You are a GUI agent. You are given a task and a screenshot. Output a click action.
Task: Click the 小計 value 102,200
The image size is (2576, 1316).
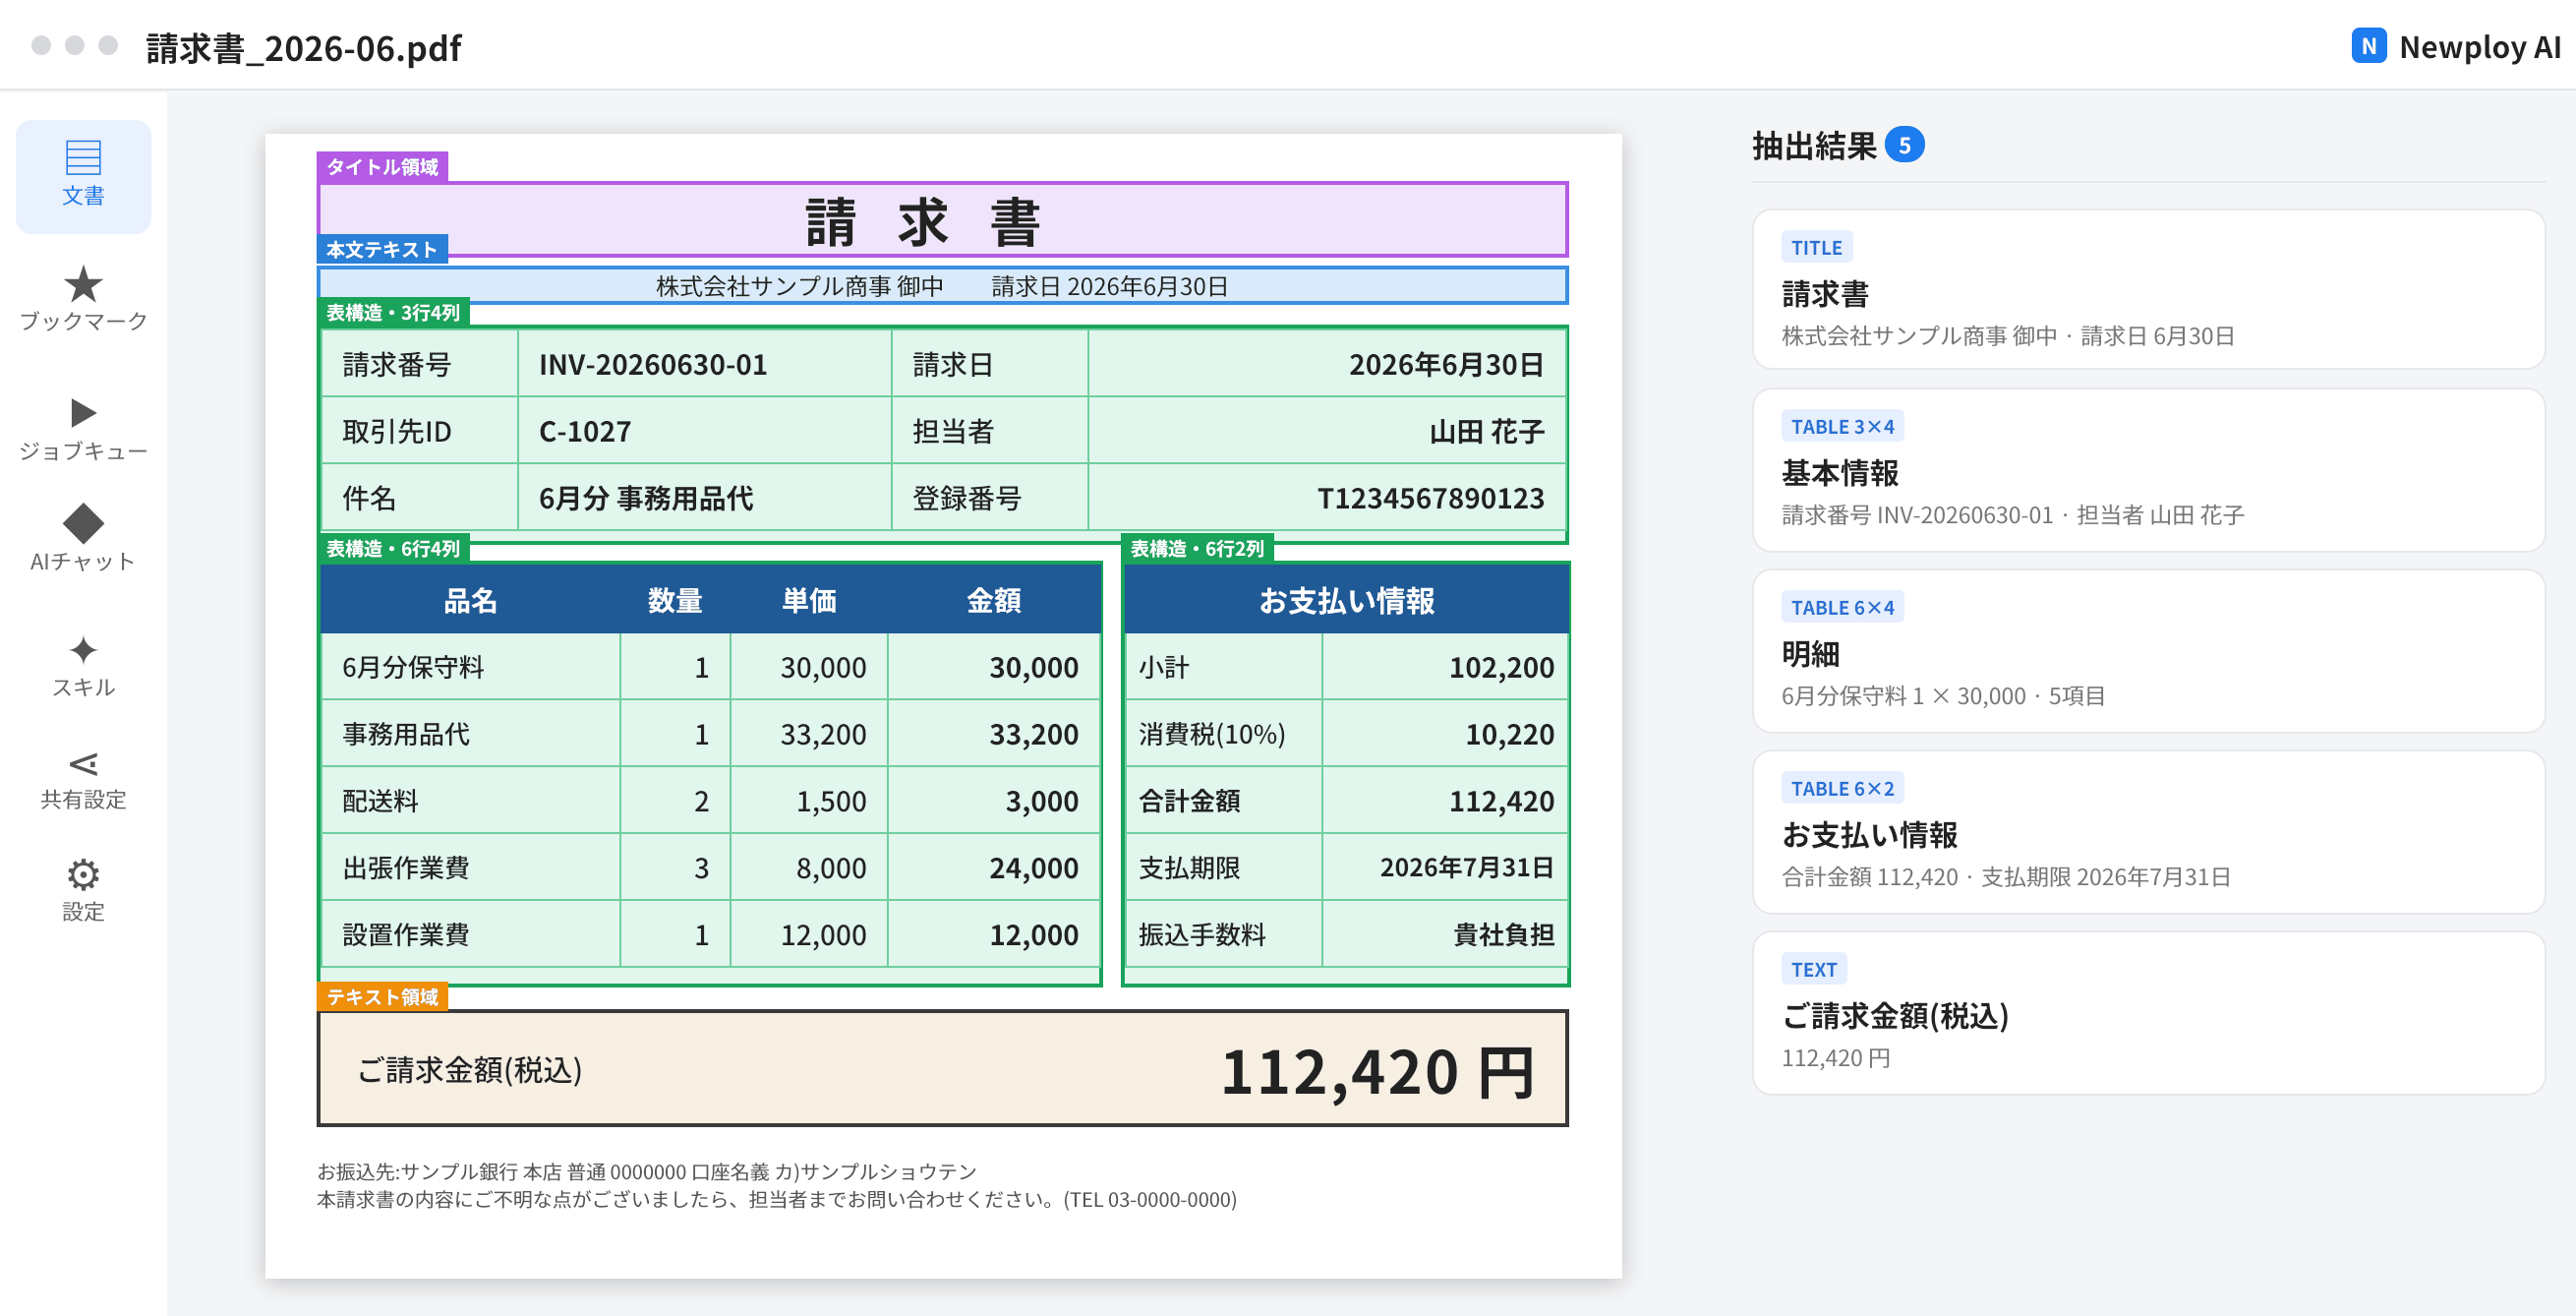pos(1444,667)
